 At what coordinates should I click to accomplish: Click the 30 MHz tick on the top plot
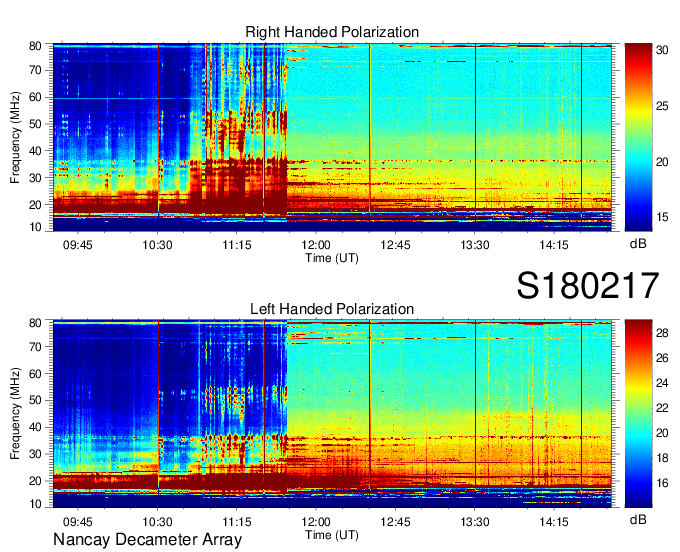click(35, 178)
